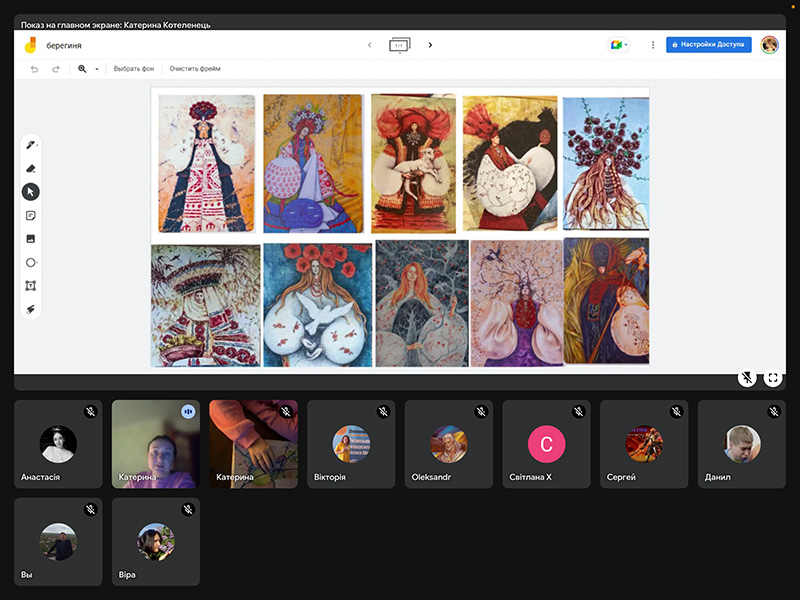
Task: Click Світлана Х's muted microphone icon
Action: click(579, 411)
